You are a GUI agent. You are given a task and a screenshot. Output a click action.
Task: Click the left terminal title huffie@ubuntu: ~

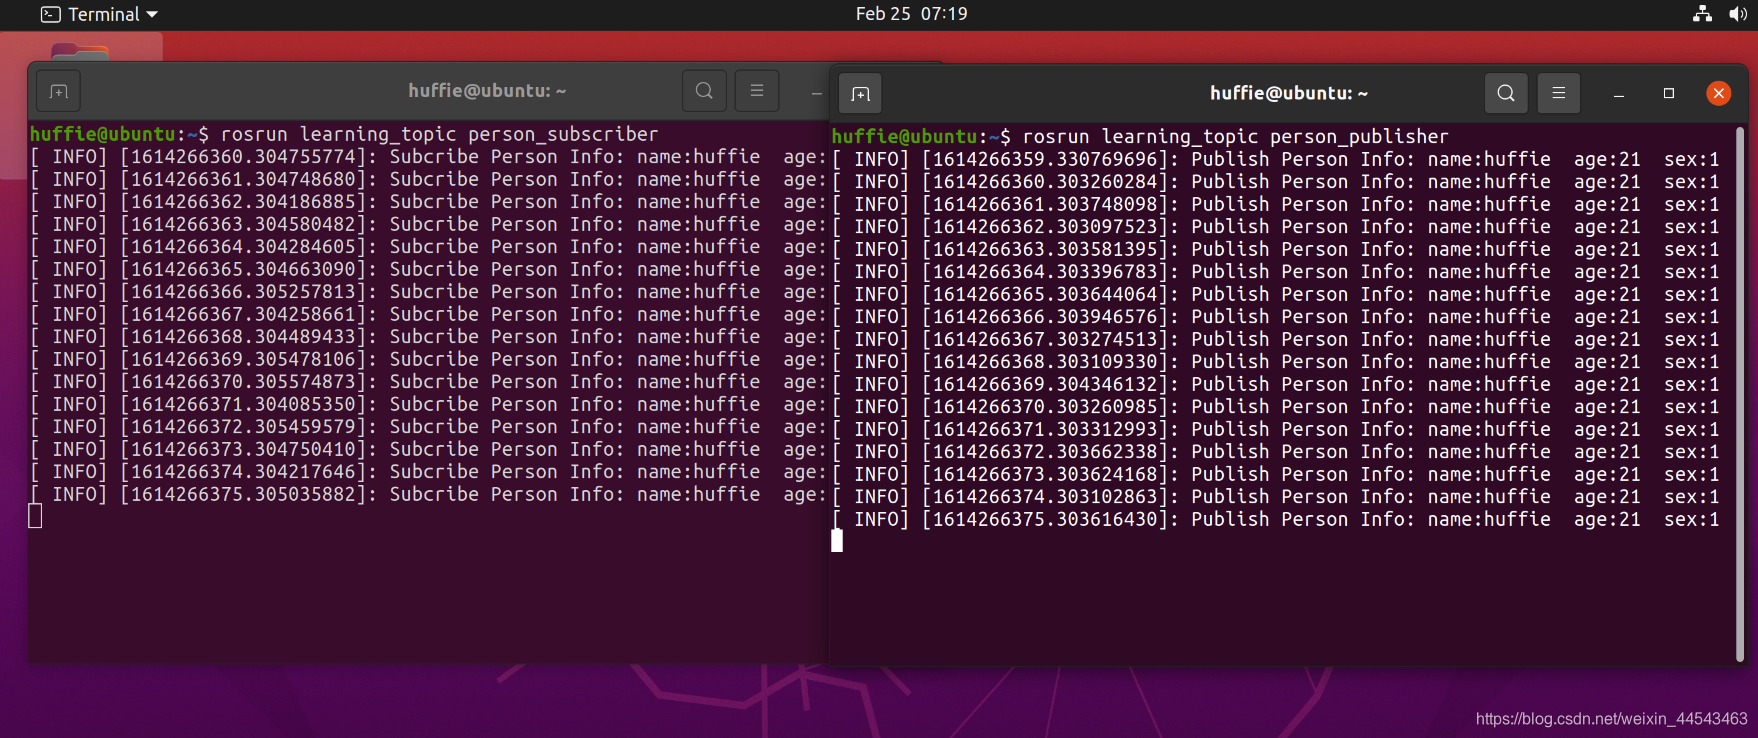pyautogui.click(x=487, y=91)
